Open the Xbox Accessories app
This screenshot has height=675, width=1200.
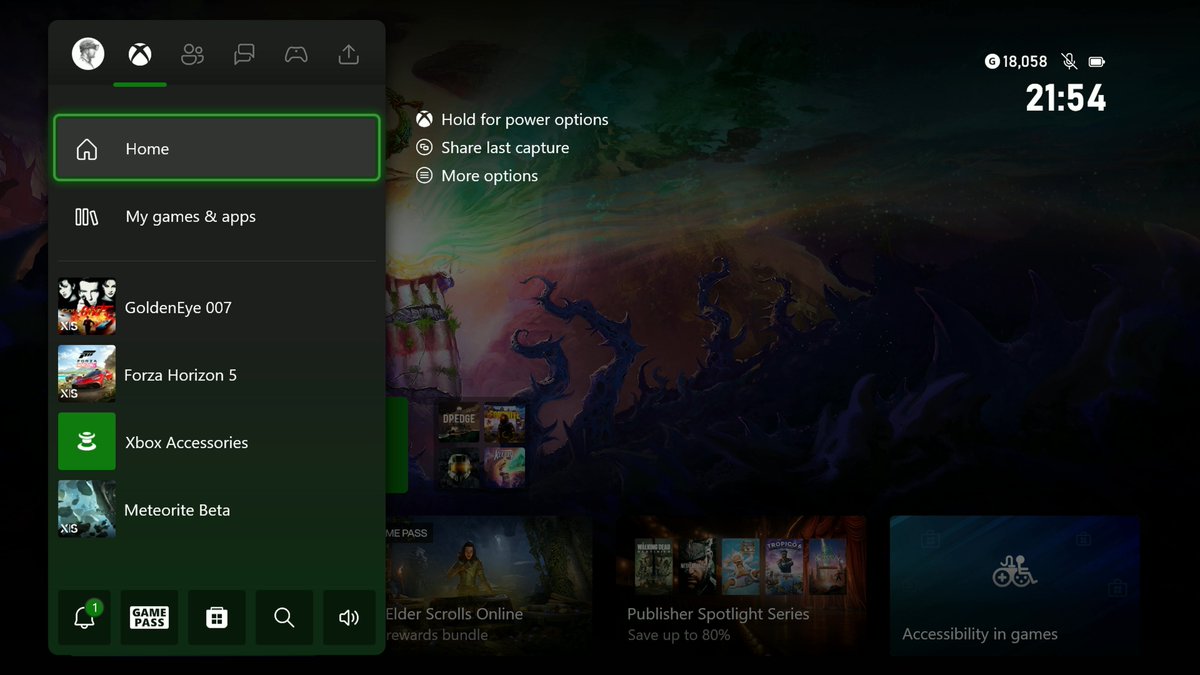pyautogui.click(x=217, y=442)
